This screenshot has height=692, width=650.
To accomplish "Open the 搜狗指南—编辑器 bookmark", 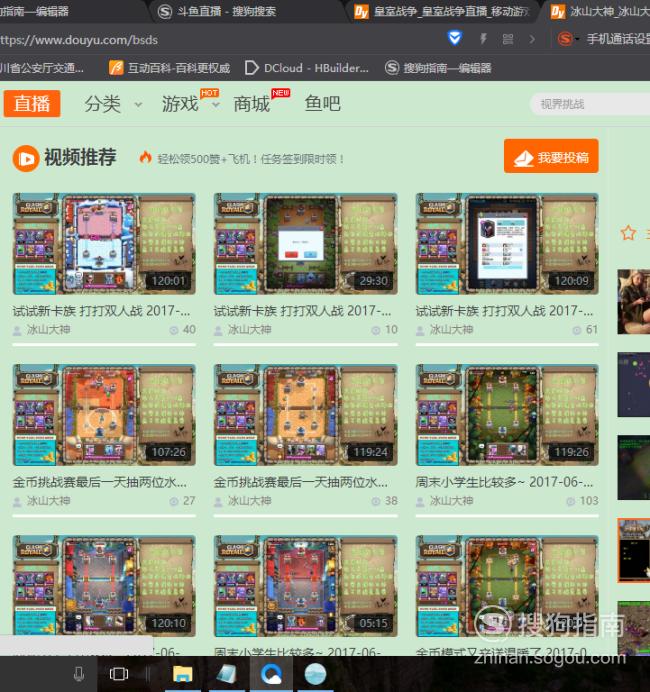I will (438, 68).
